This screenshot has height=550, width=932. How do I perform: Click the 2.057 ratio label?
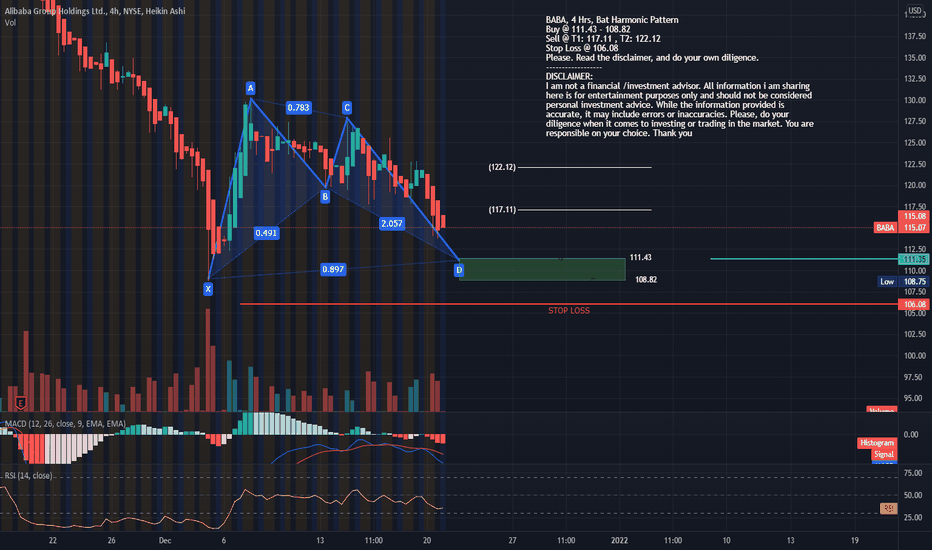[392, 224]
